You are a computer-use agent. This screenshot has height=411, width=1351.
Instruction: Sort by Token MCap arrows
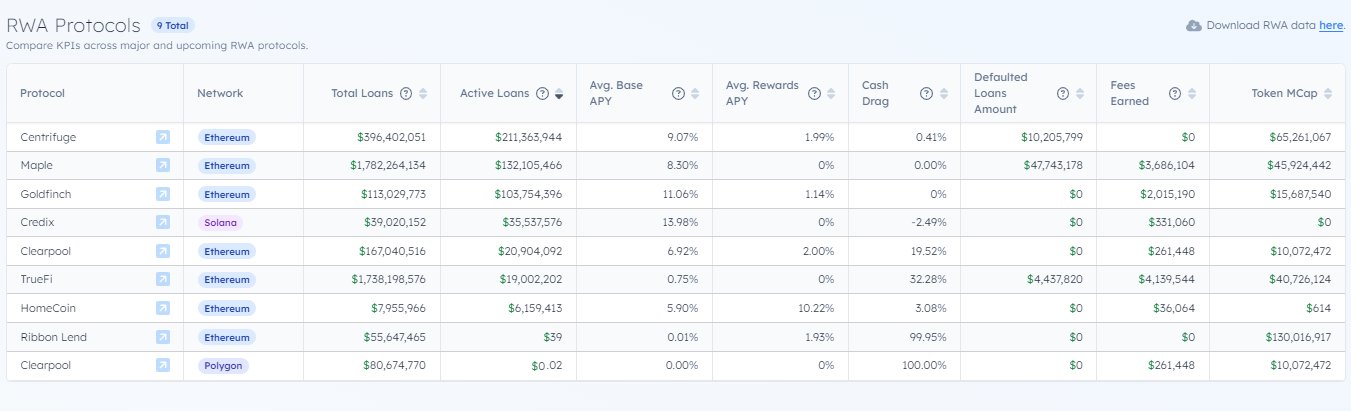point(1328,93)
